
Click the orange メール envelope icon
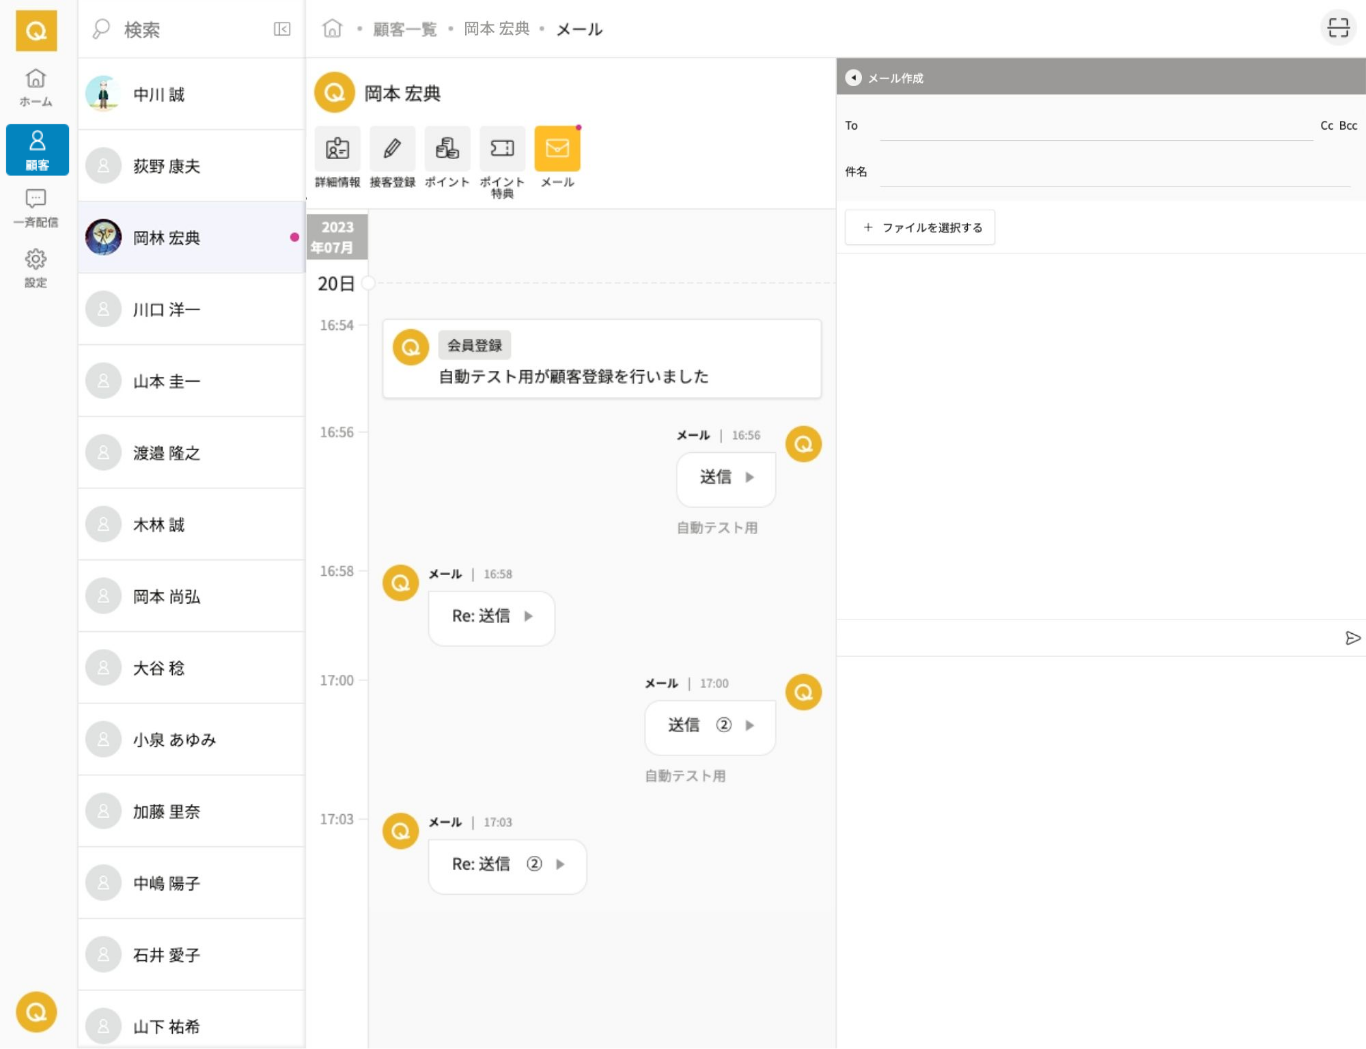click(557, 149)
